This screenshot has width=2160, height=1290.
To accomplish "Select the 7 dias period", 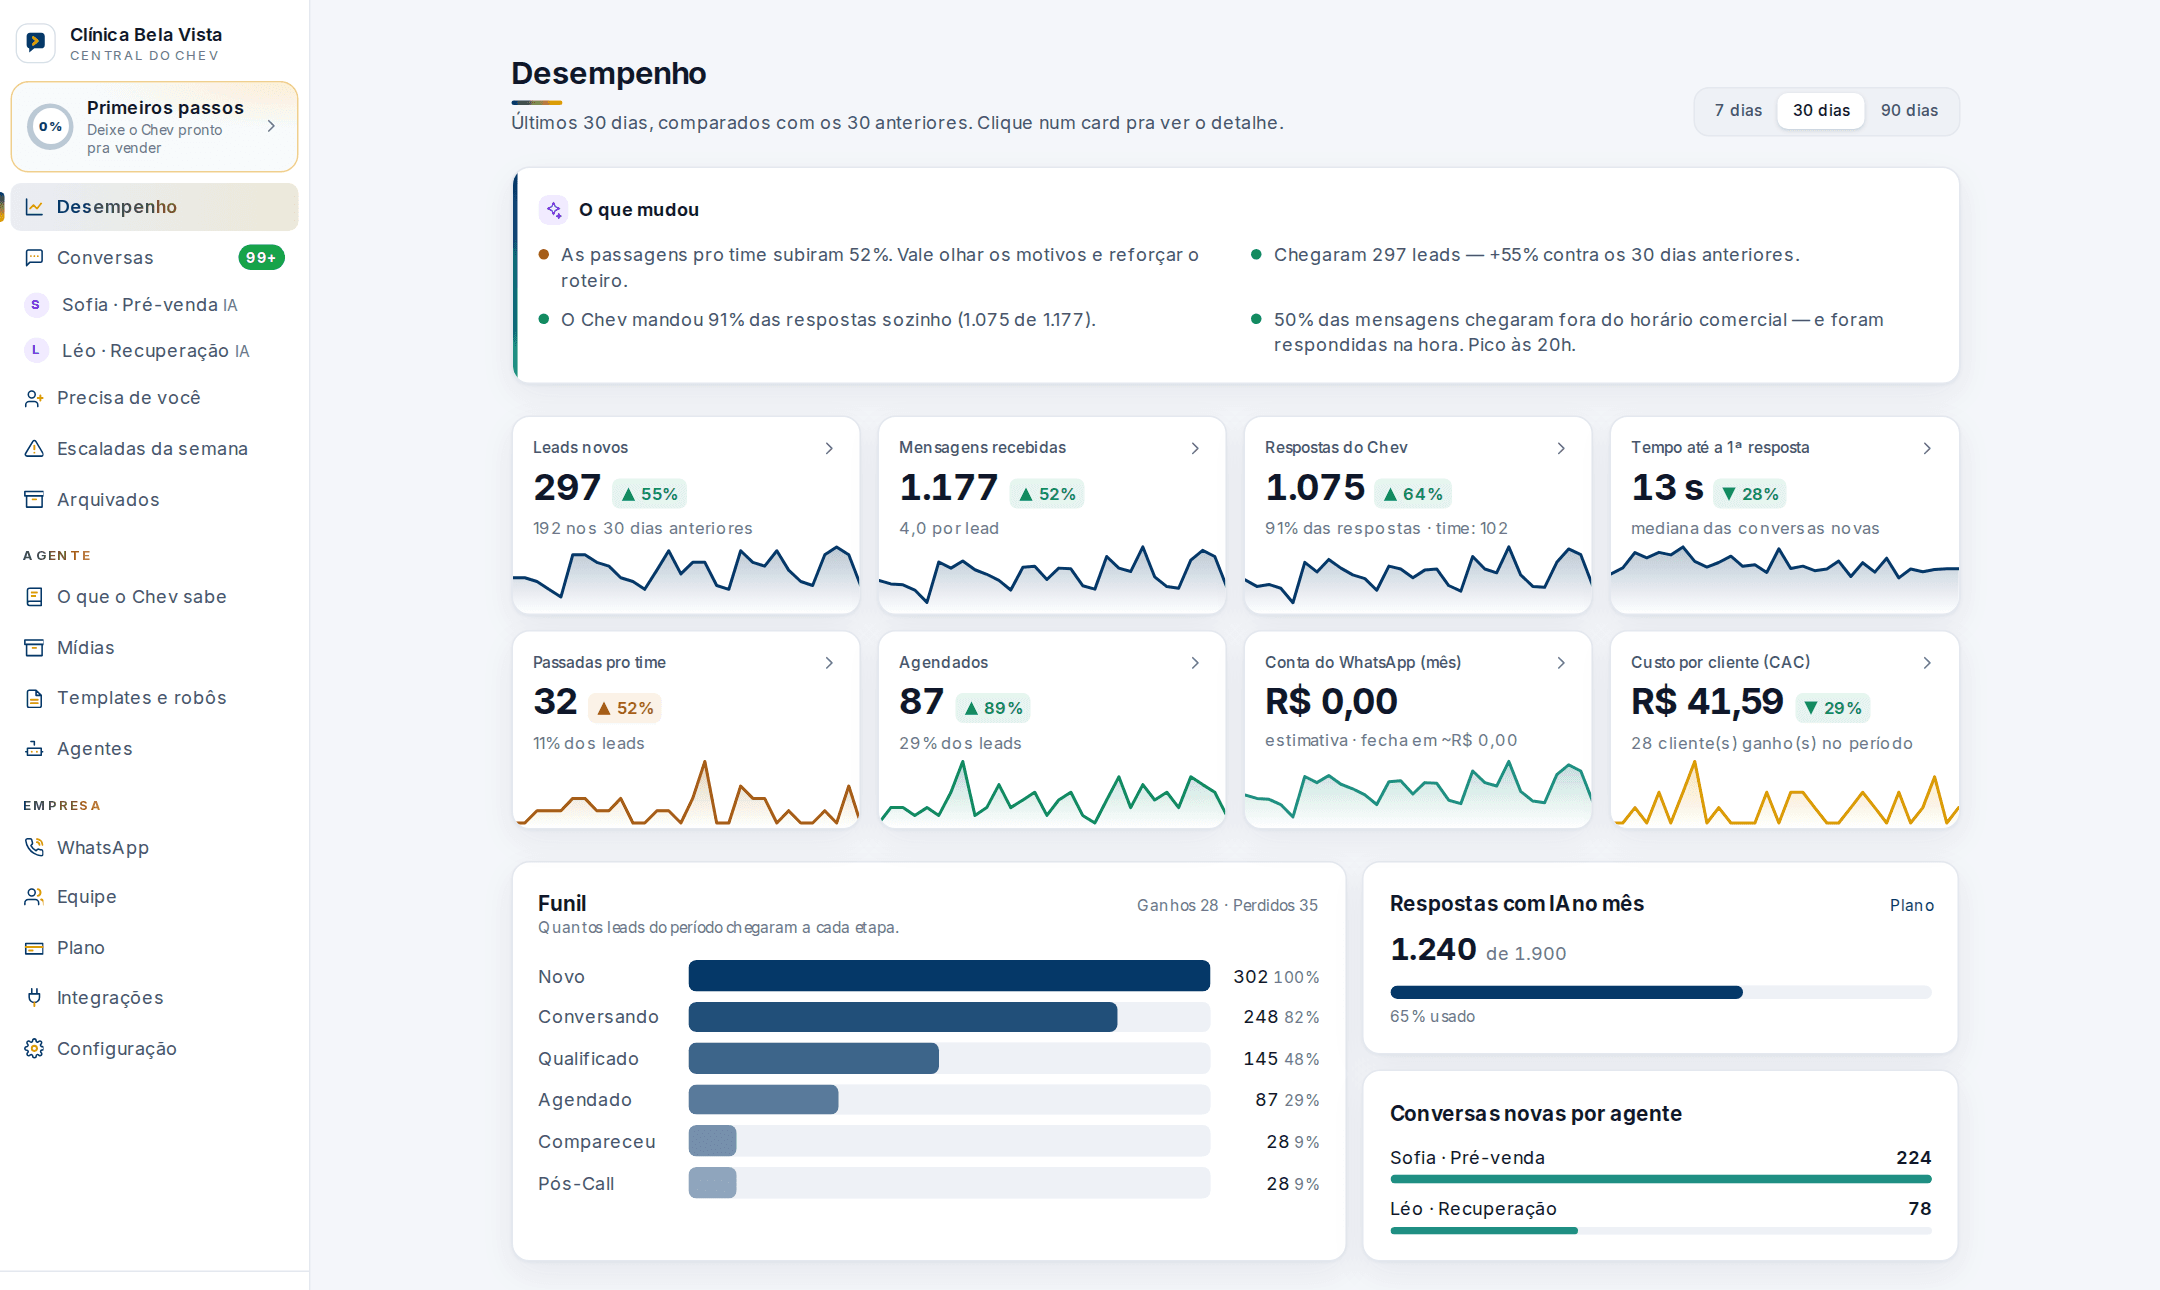I will point(1738,111).
